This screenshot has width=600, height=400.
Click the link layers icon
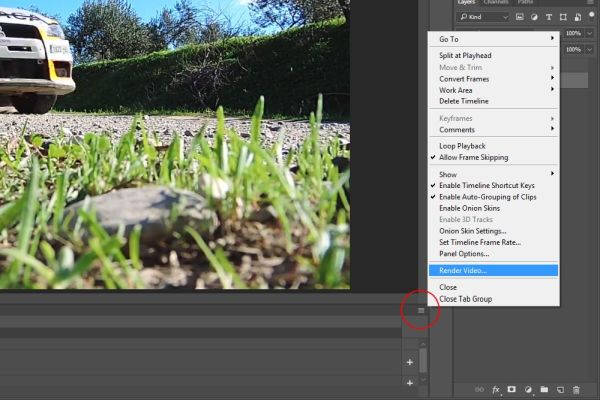479,390
